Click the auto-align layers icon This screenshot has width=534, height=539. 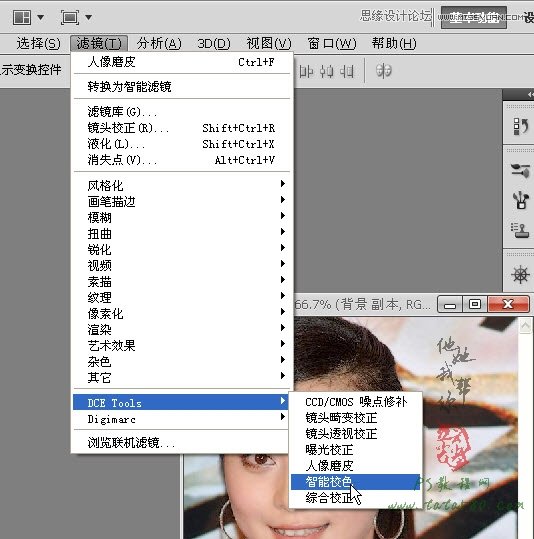tap(383, 71)
